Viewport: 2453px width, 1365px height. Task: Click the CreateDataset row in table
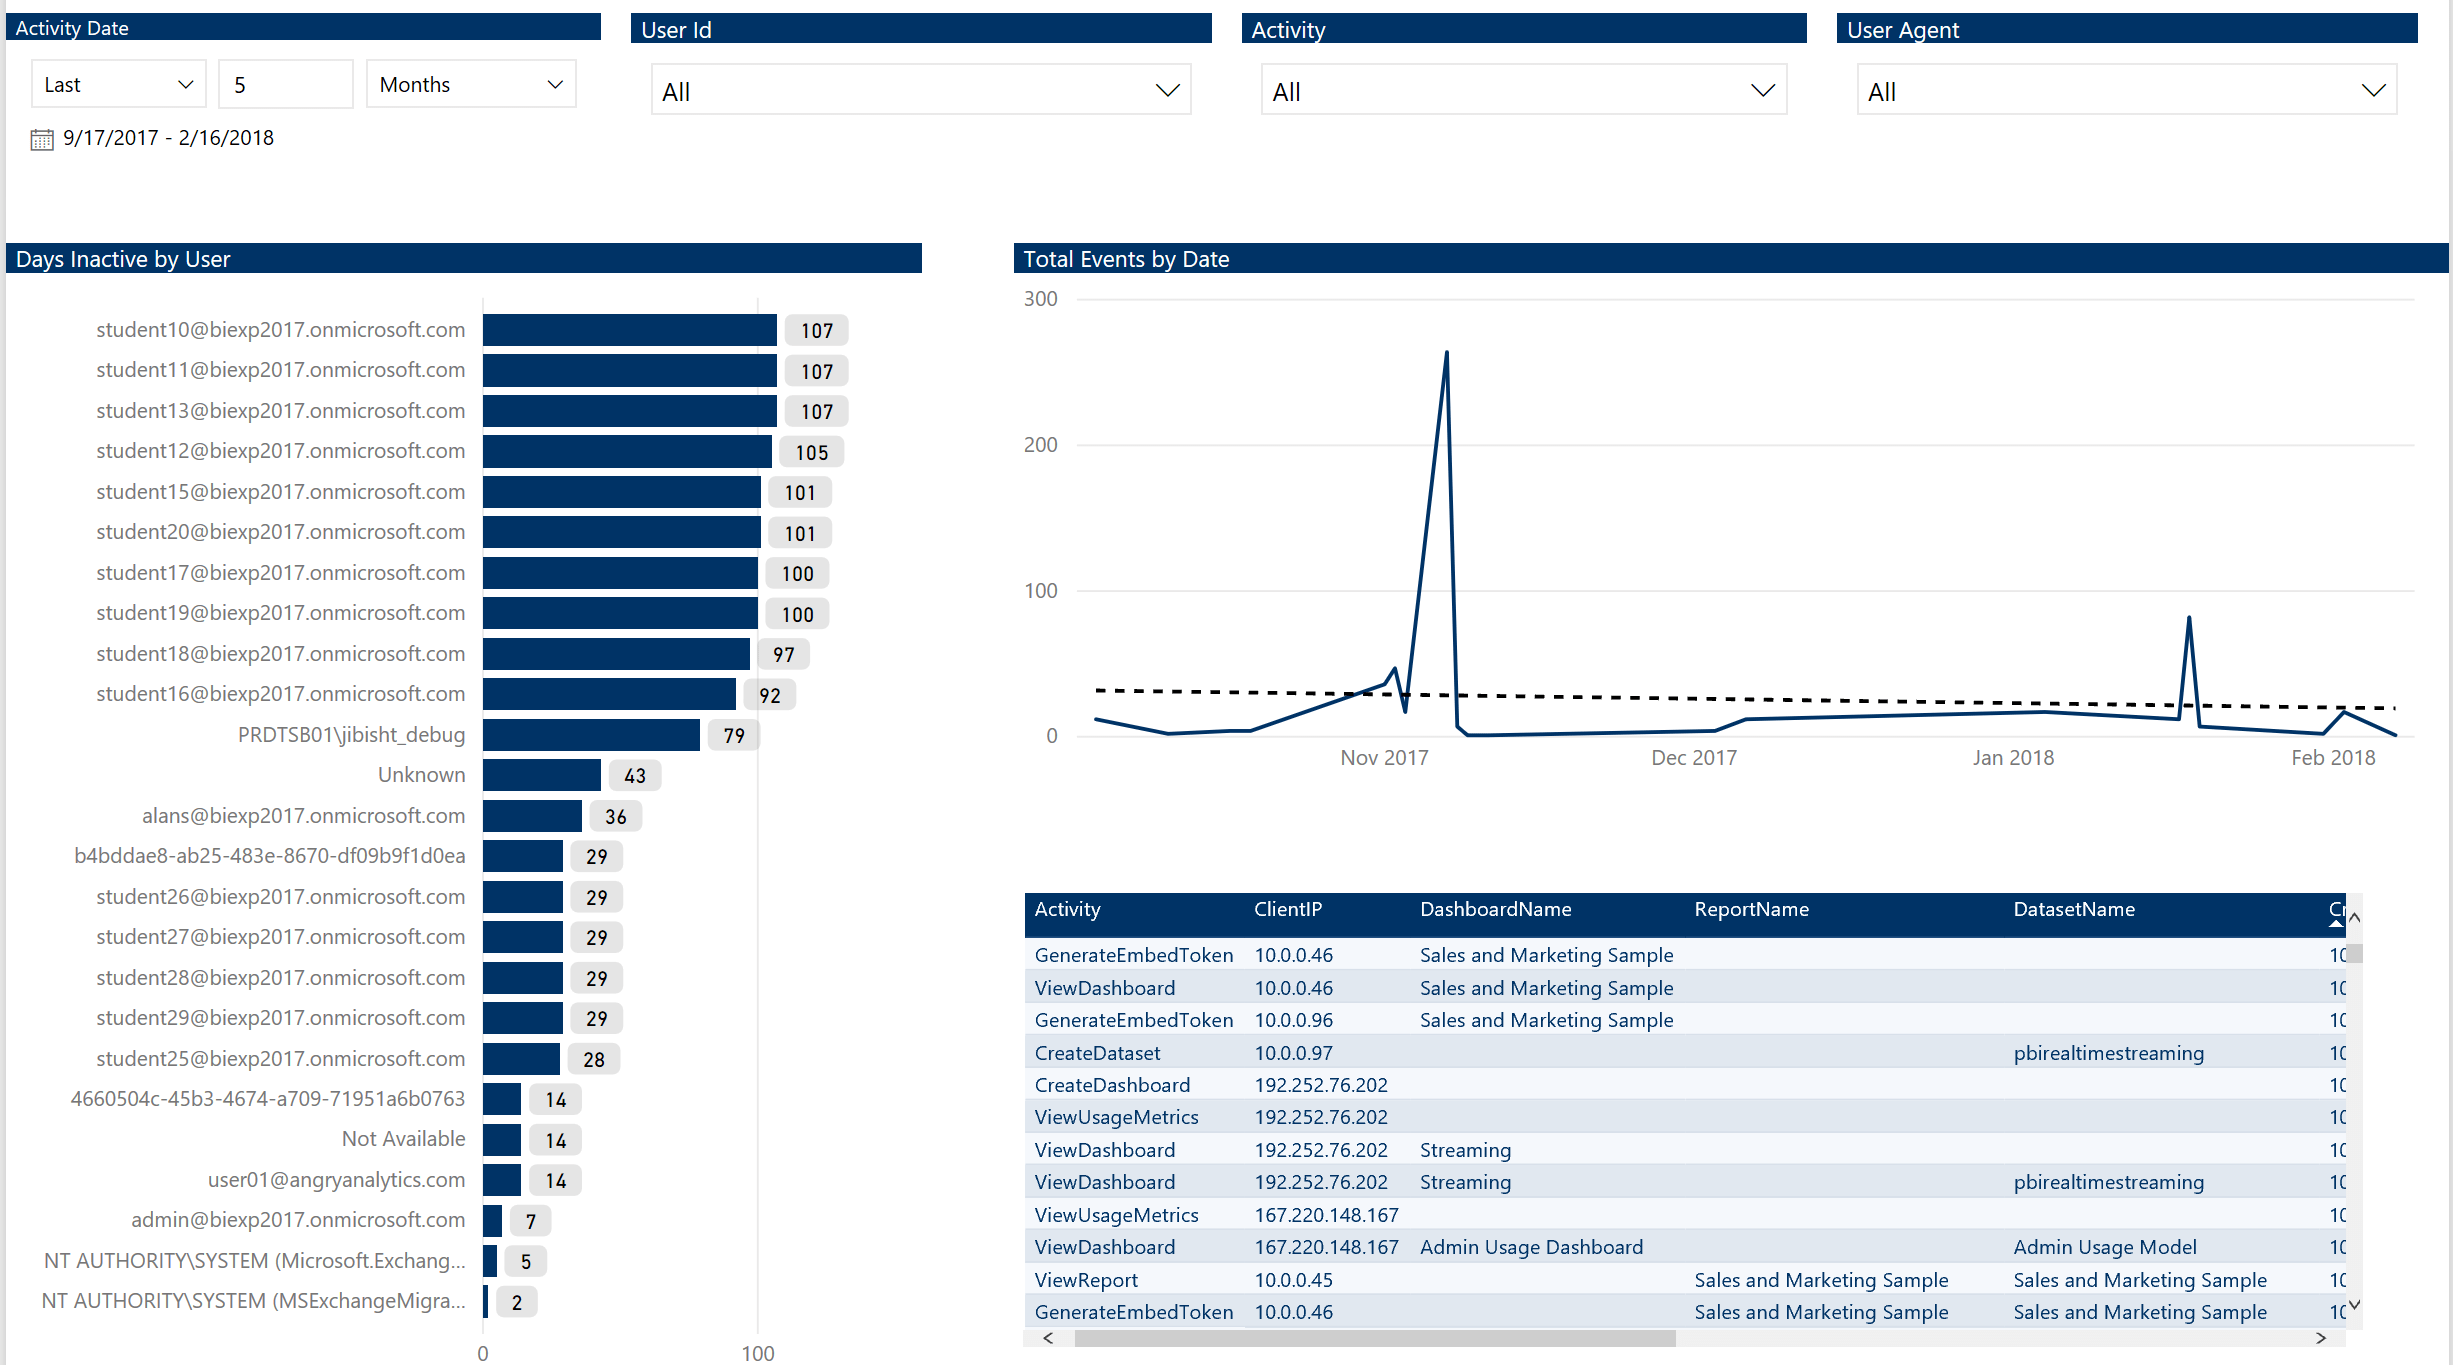point(1097,1053)
